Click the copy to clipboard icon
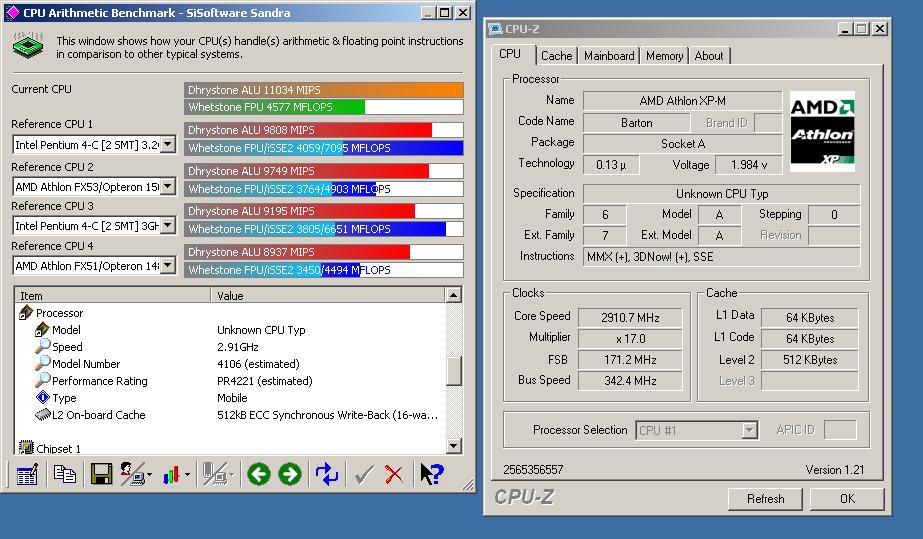This screenshot has width=923, height=539. (x=65, y=474)
